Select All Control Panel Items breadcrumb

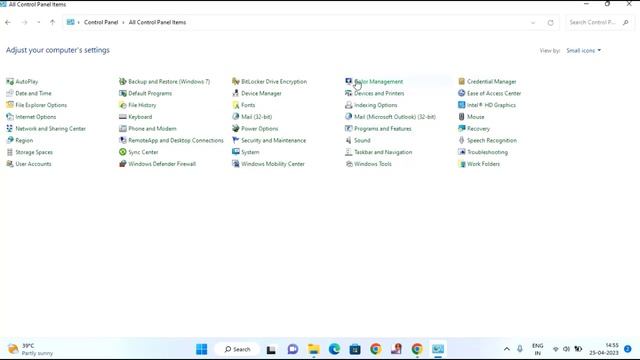[x=157, y=22]
